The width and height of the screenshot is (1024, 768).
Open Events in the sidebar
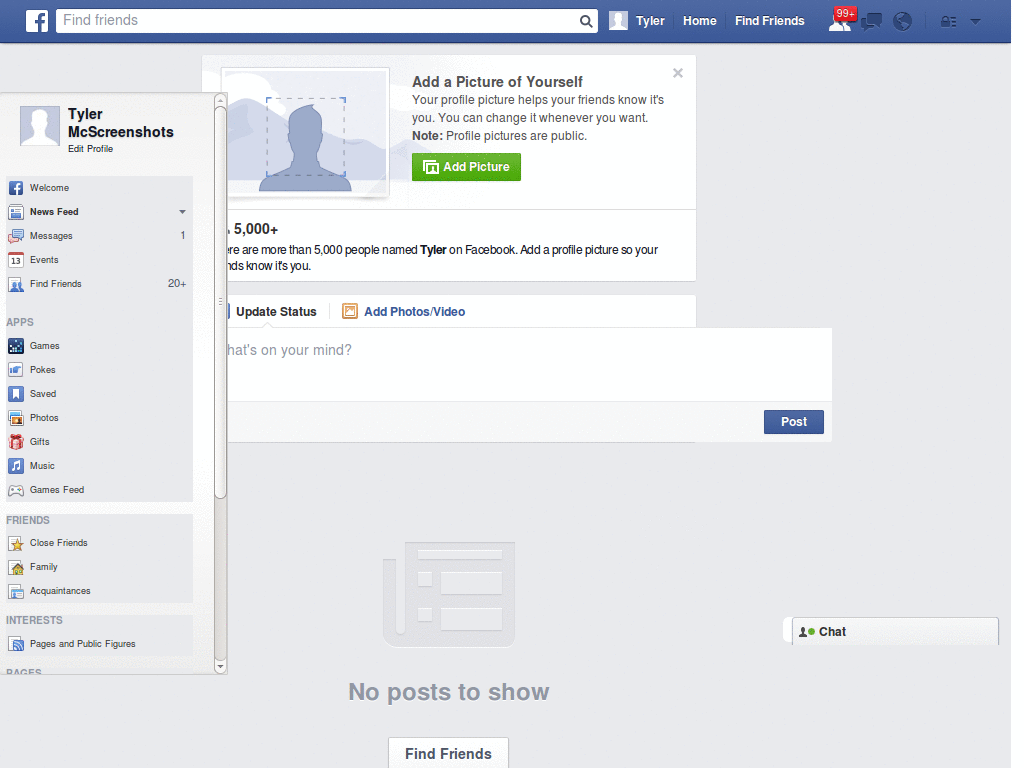(100, 260)
